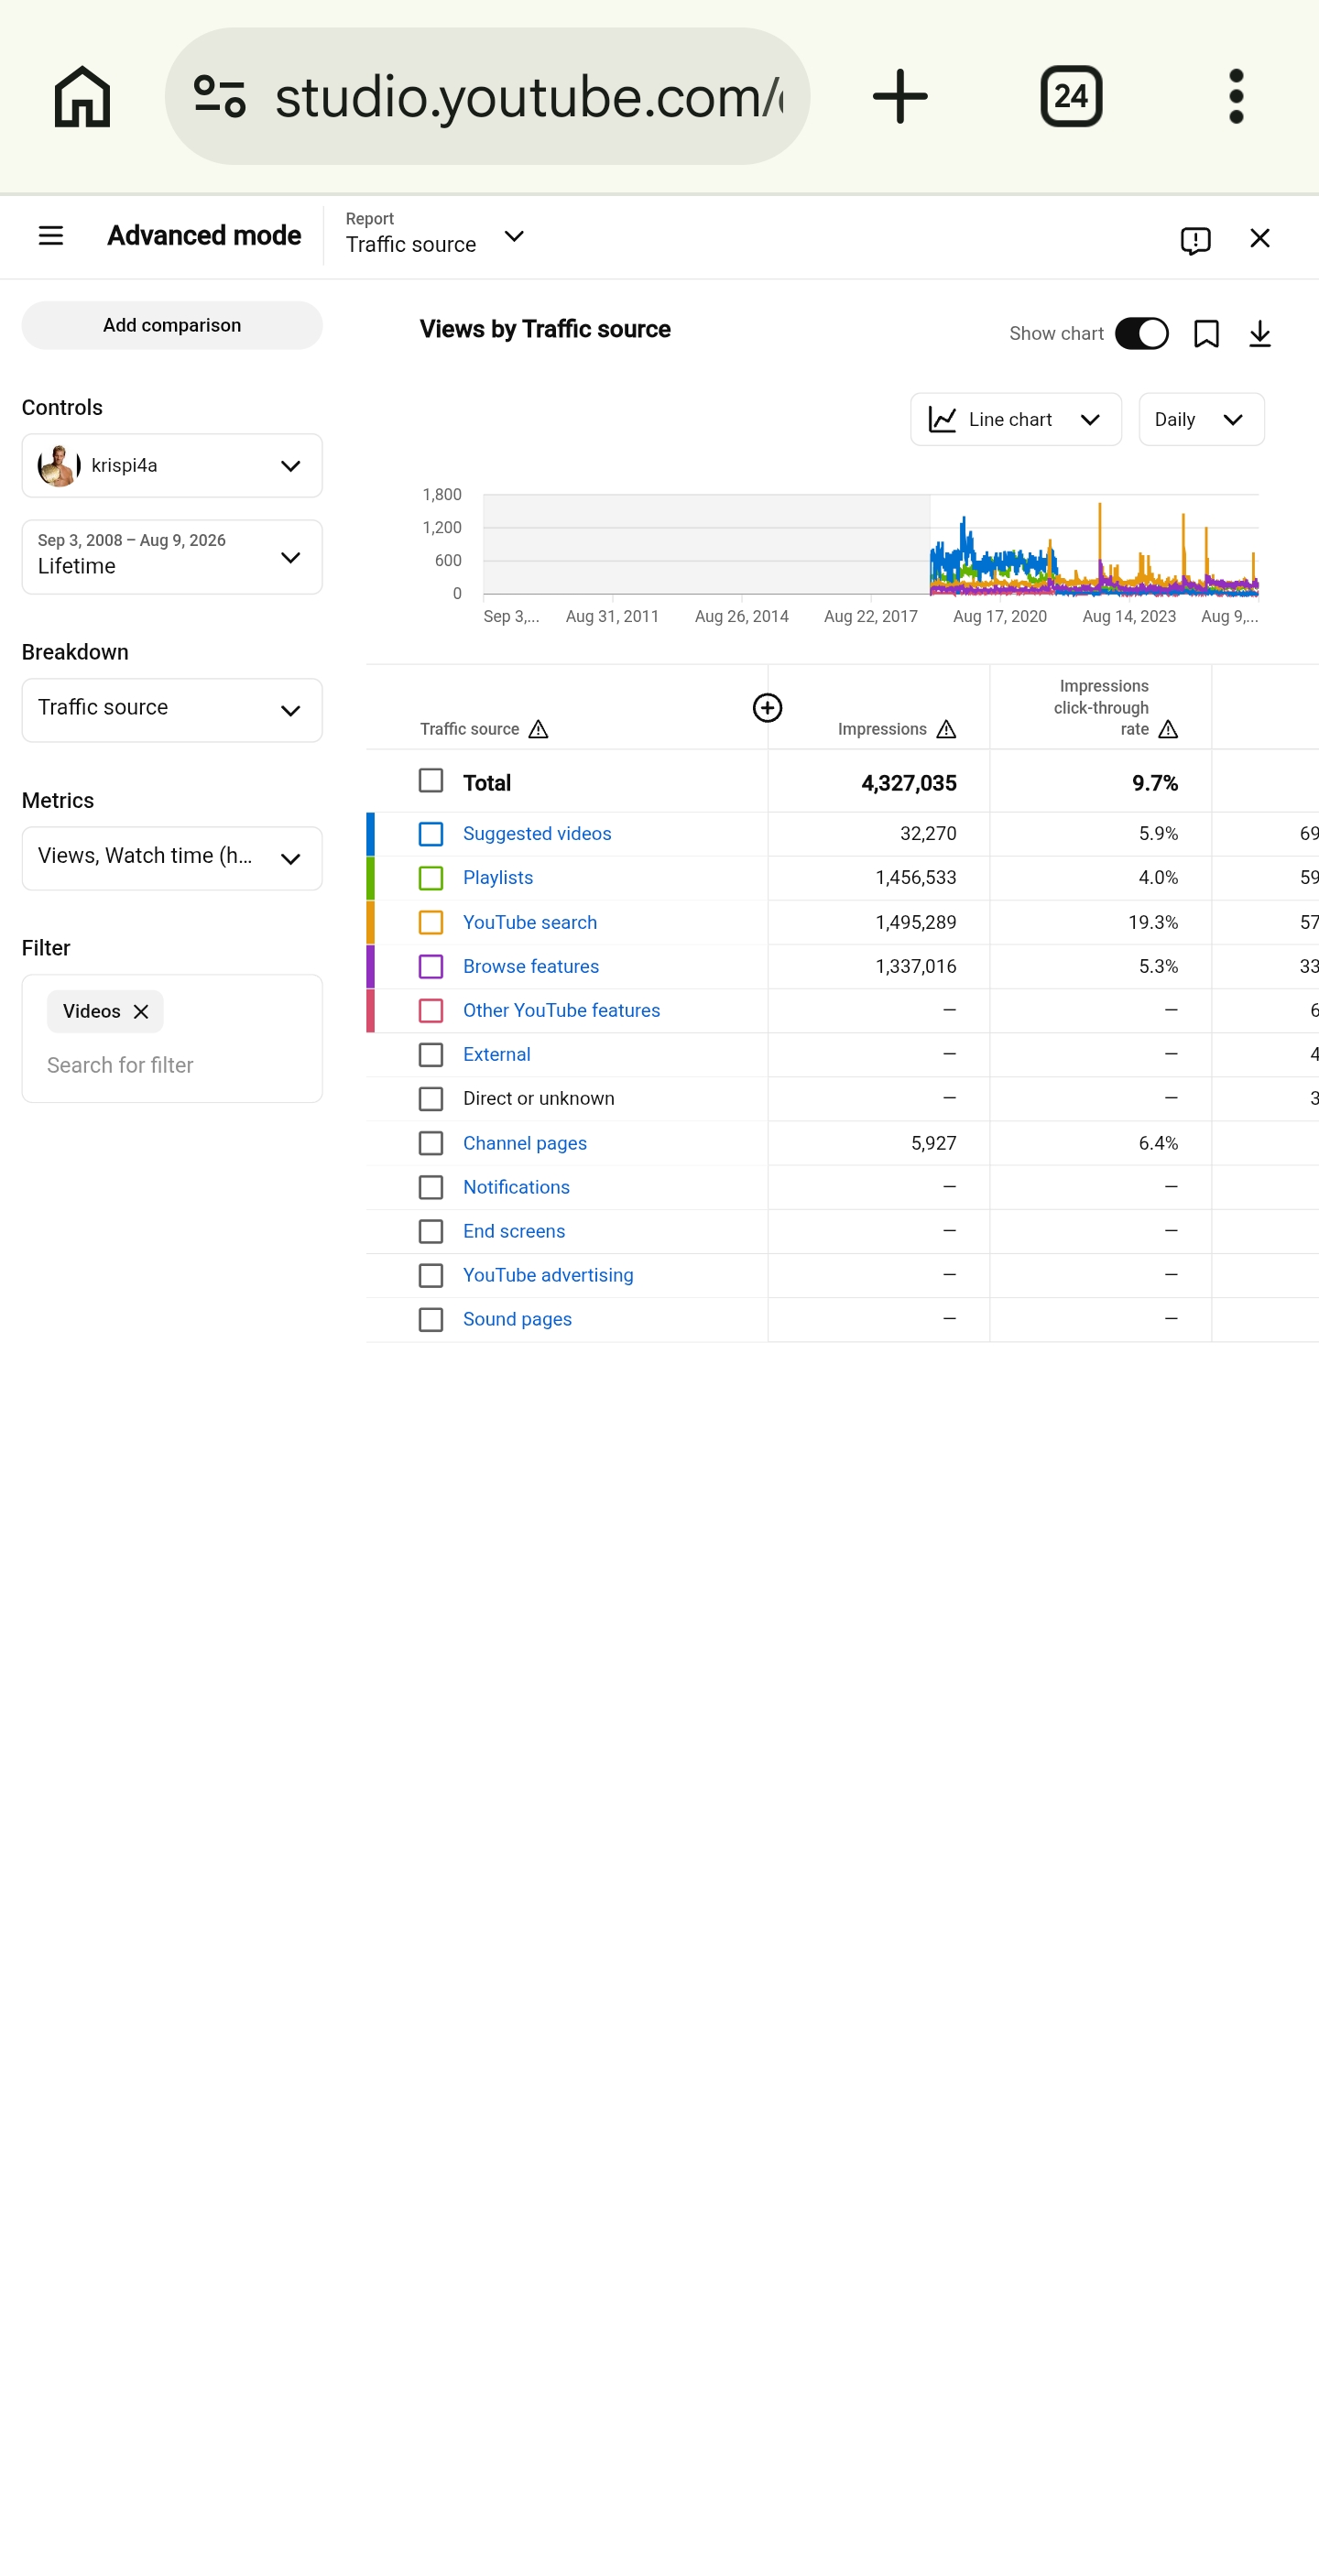Focus the Search for filter field
The height and width of the screenshot is (2576, 1319).
tap(172, 1066)
